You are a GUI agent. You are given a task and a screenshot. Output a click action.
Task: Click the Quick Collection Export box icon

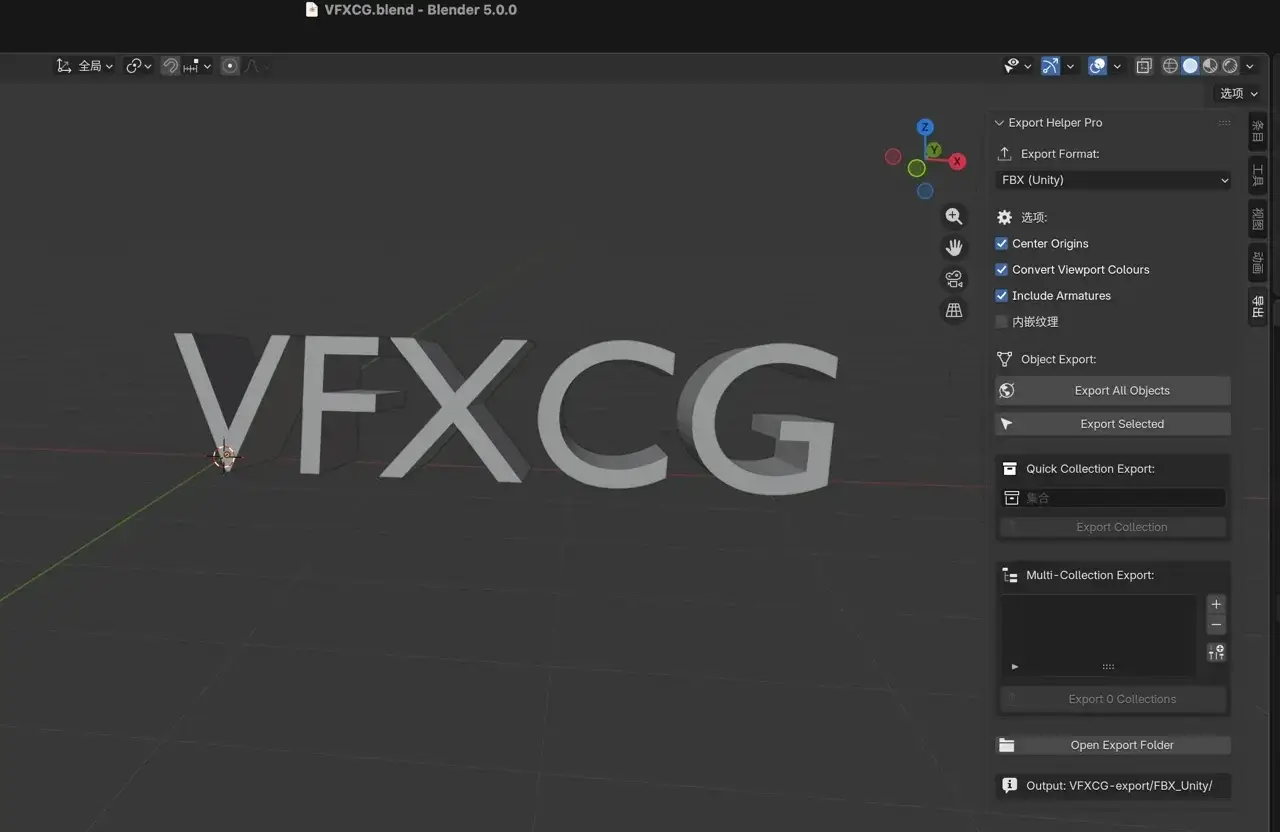pos(1010,468)
